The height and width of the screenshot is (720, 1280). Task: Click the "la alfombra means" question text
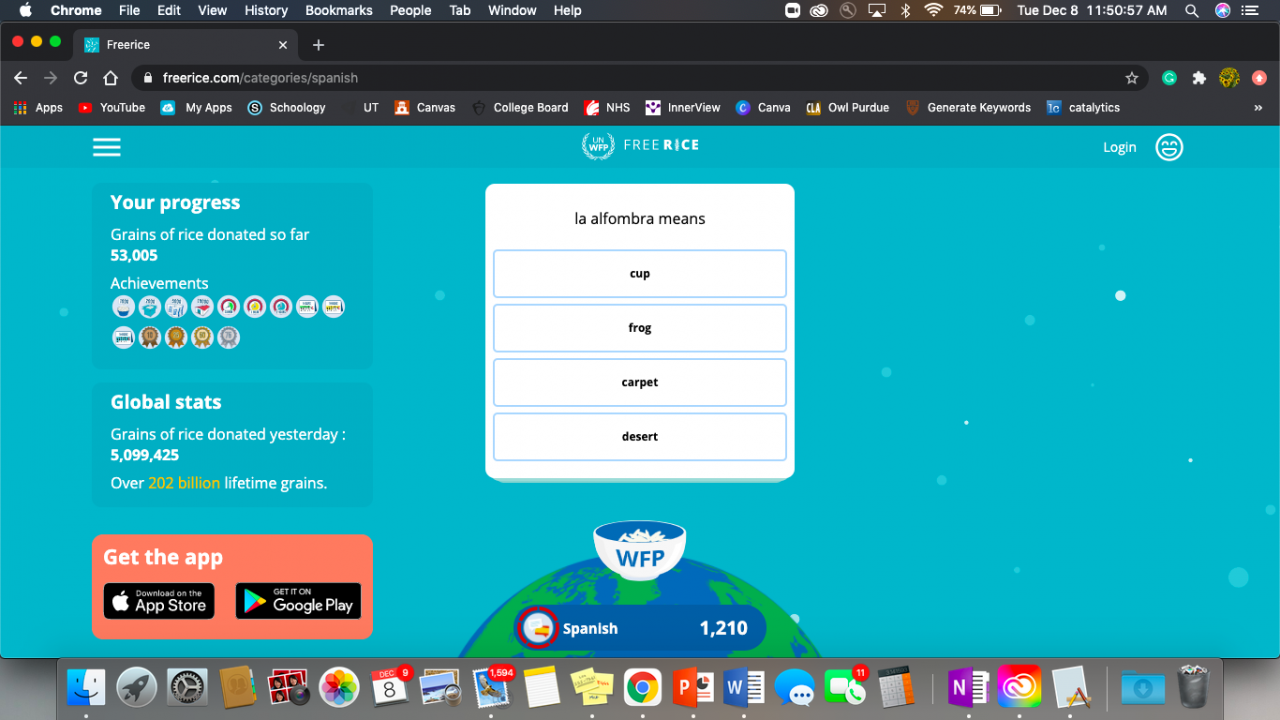click(640, 219)
